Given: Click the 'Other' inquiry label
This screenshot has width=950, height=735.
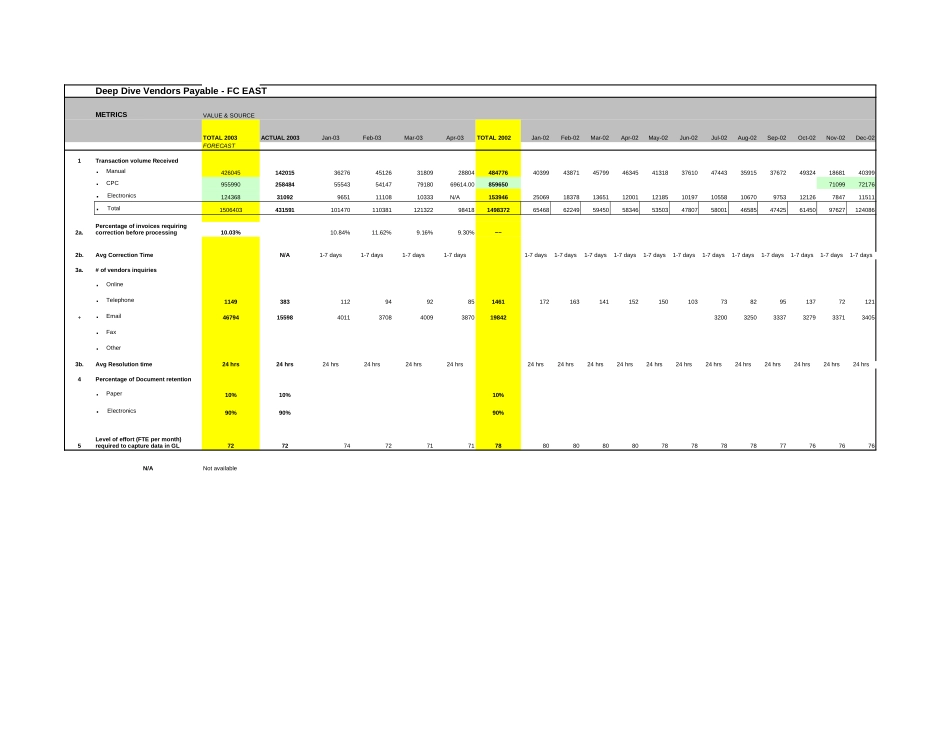Looking at the screenshot, I should point(113,348).
